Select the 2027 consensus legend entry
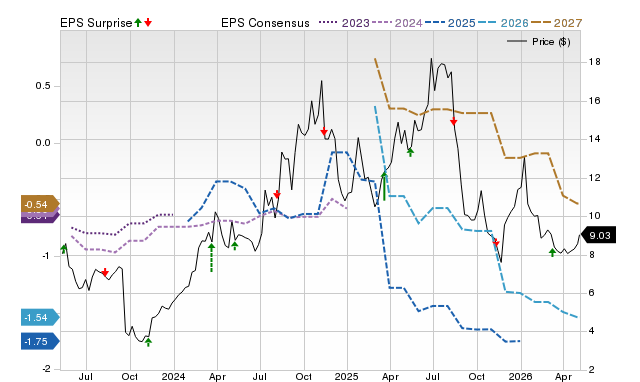Viewport: 640px width, 382px height. [x=556, y=23]
